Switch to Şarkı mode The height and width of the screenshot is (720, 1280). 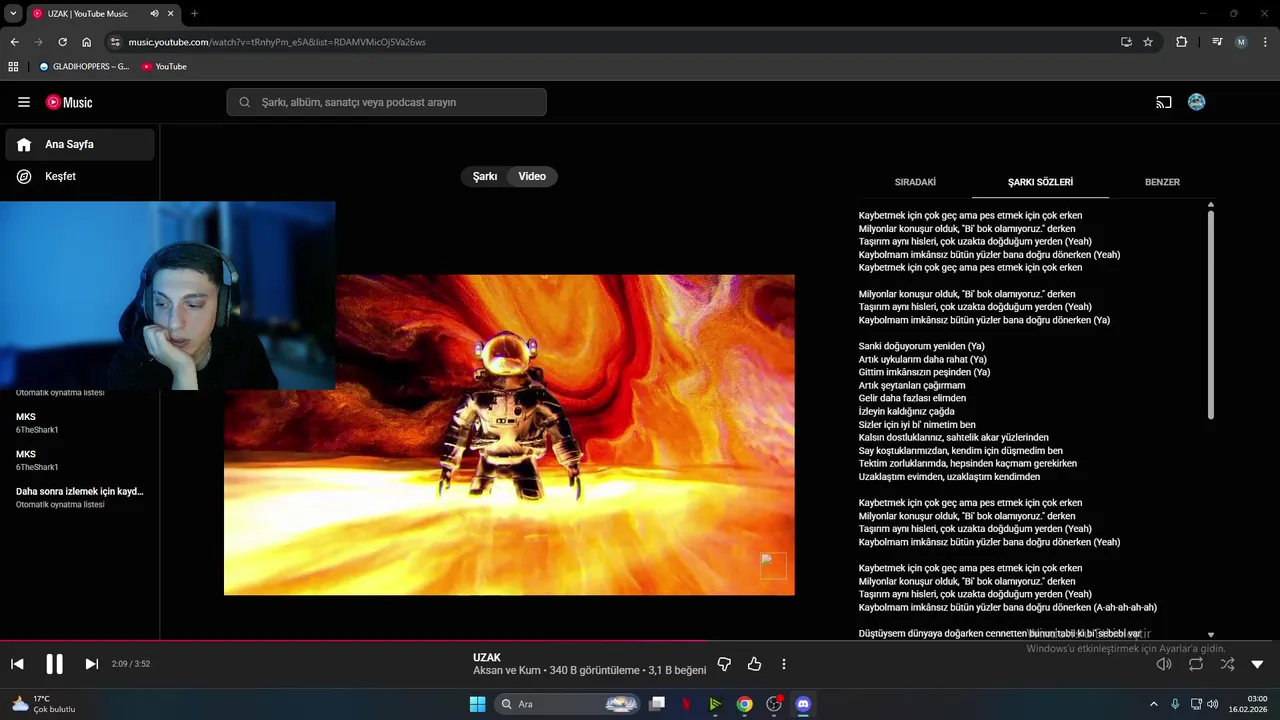(x=485, y=176)
